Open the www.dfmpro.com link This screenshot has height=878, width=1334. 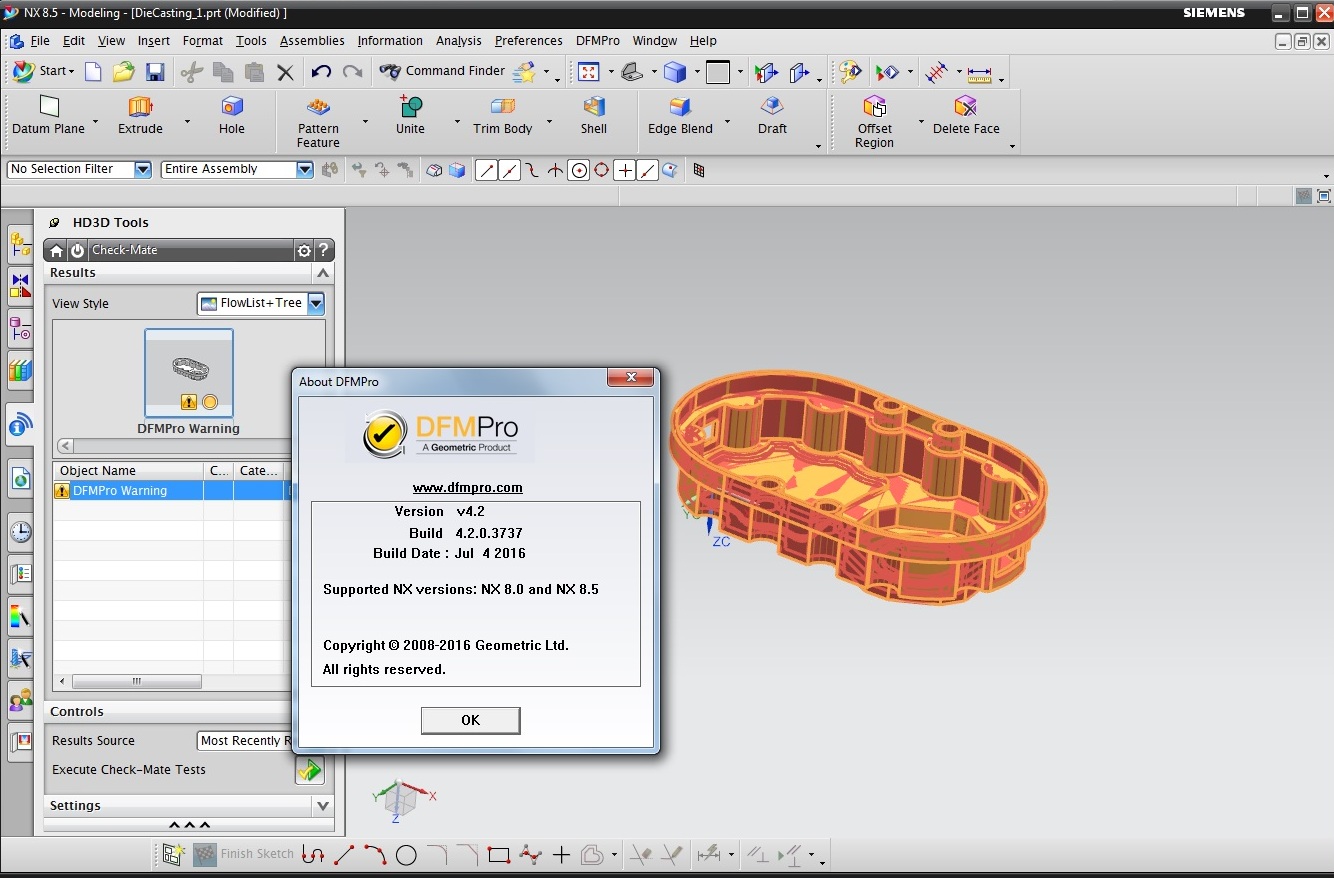pyautogui.click(x=468, y=488)
